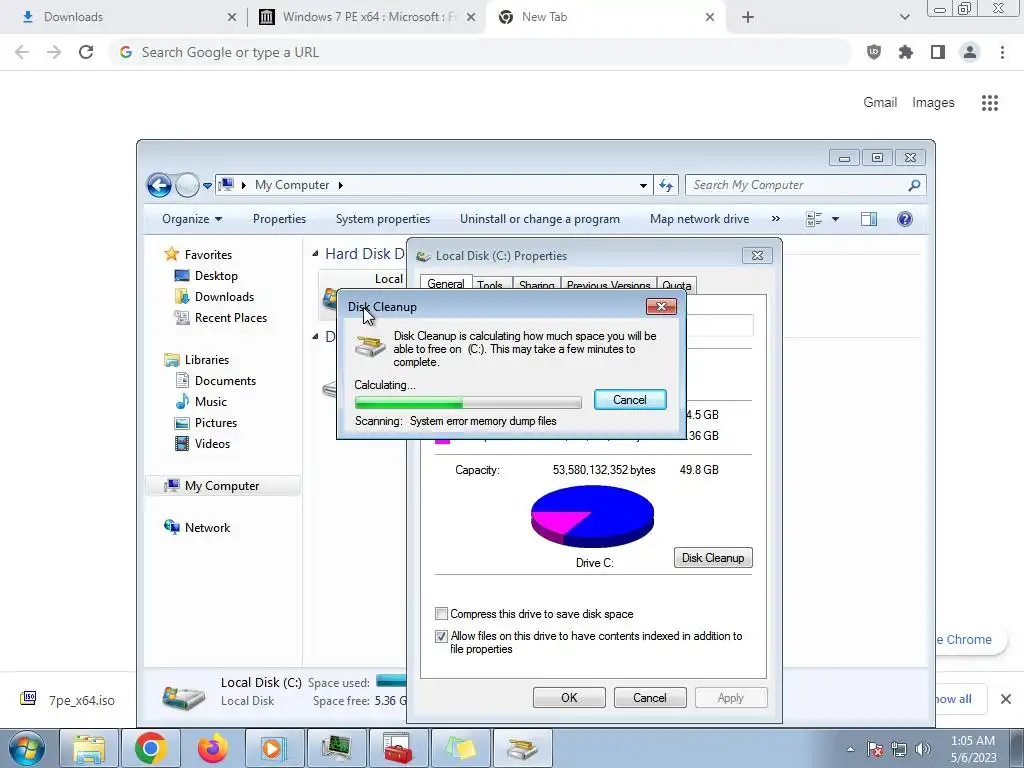Switch to Downloads browser tab
This screenshot has width=1024, height=768.
click(x=122, y=17)
